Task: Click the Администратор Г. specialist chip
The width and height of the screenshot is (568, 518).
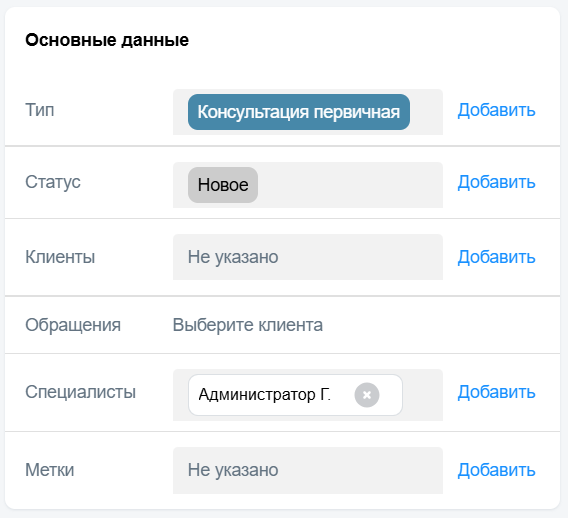Action: point(264,395)
